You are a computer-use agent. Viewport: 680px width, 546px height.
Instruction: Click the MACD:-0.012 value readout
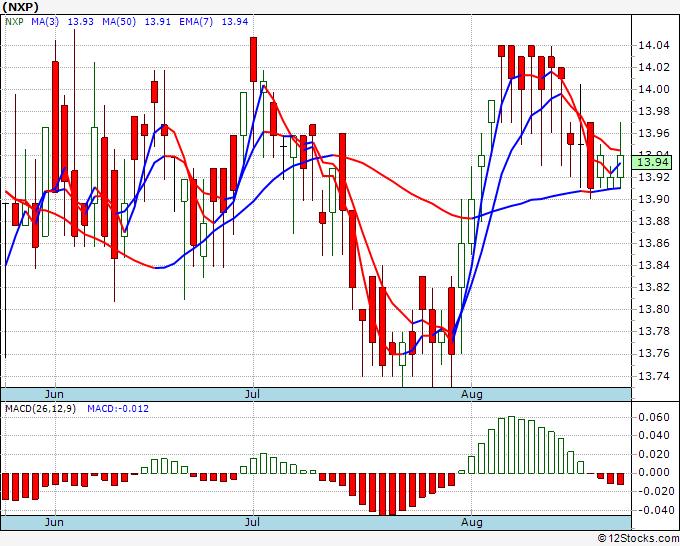118,409
